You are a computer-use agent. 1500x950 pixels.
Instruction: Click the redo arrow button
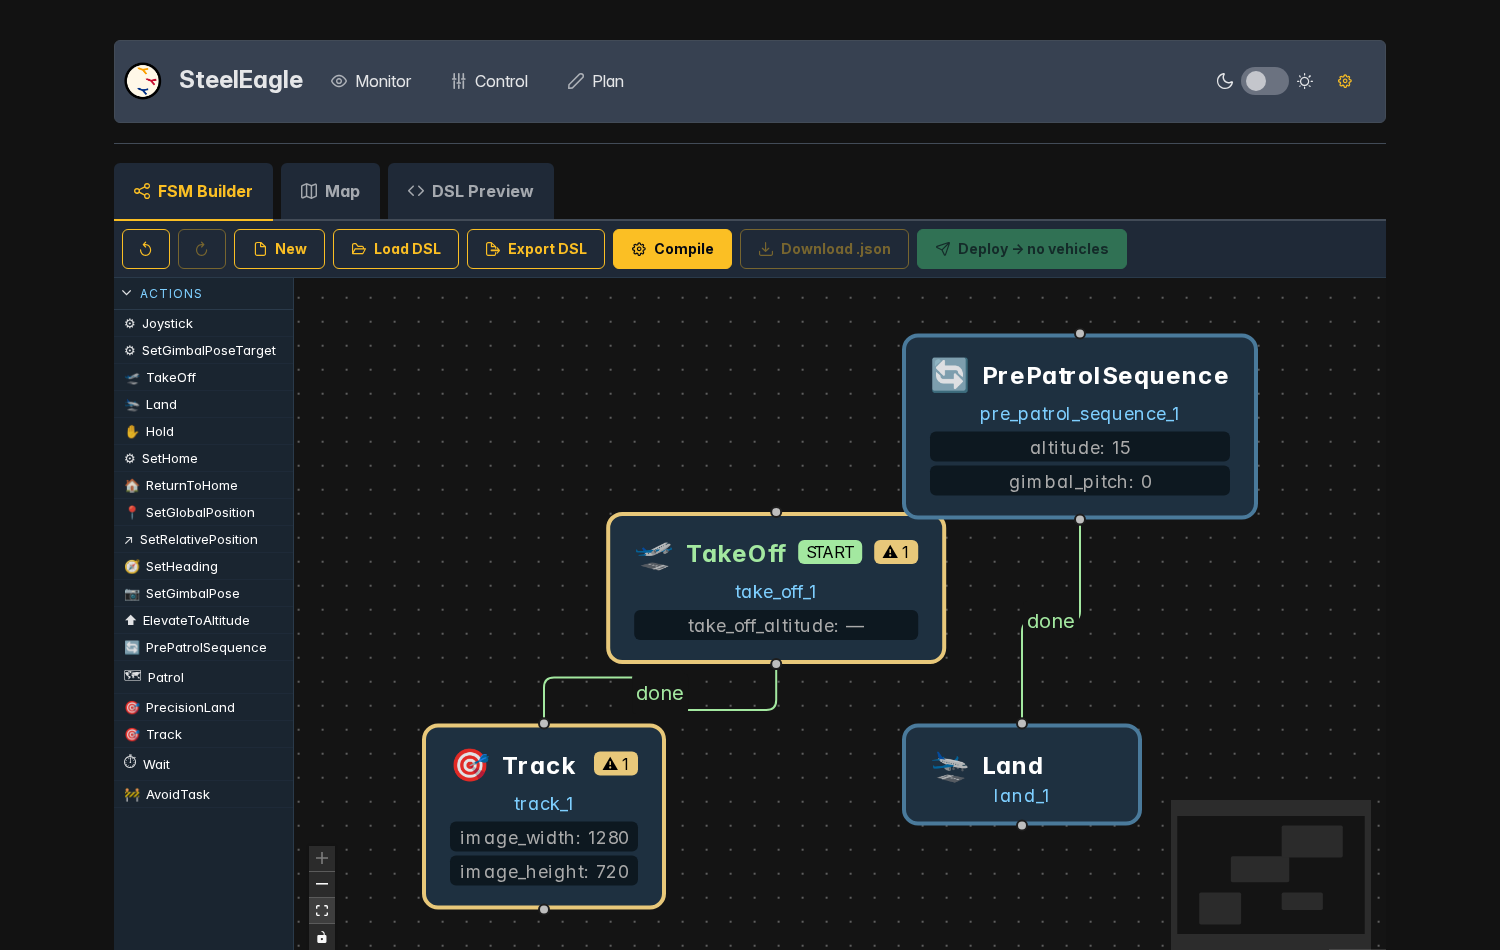click(x=202, y=249)
